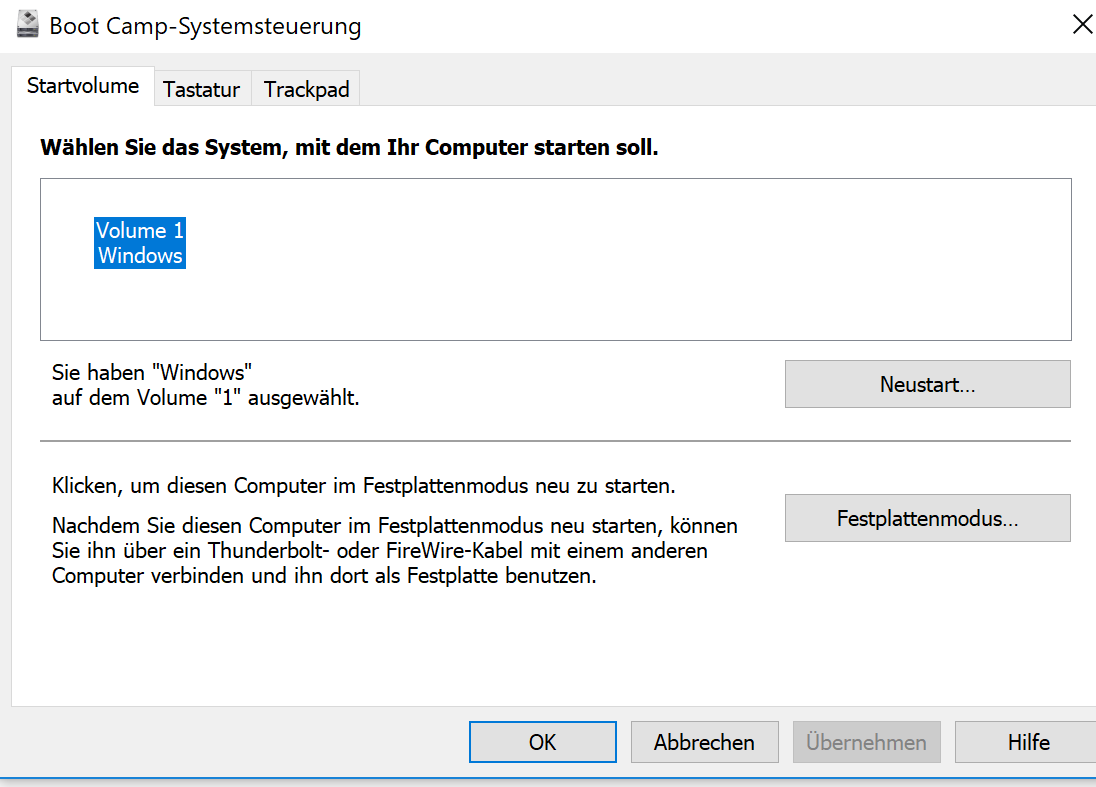
Task: Select the highlighted "Volume 1" label
Action: (x=140, y=231)
